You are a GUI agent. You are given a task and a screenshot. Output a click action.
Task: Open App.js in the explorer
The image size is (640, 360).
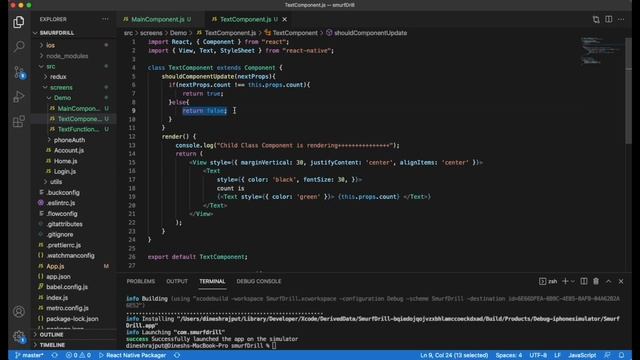tap(55, 266)
